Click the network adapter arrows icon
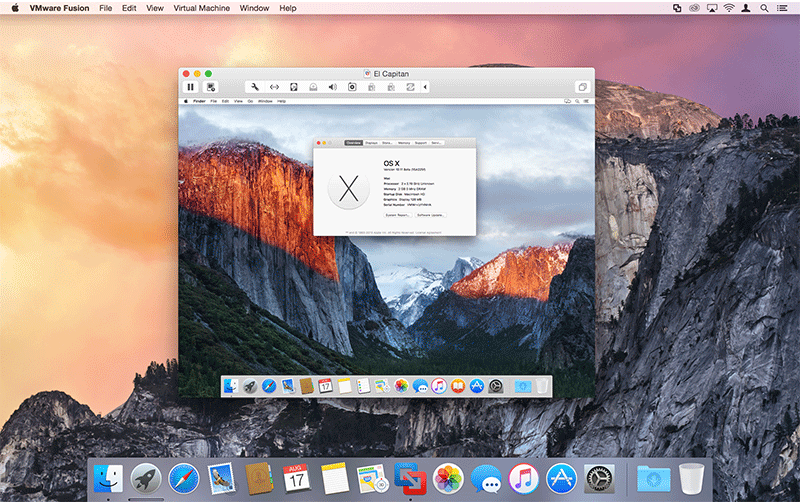800x502 pixels. [x=274, y=87]
